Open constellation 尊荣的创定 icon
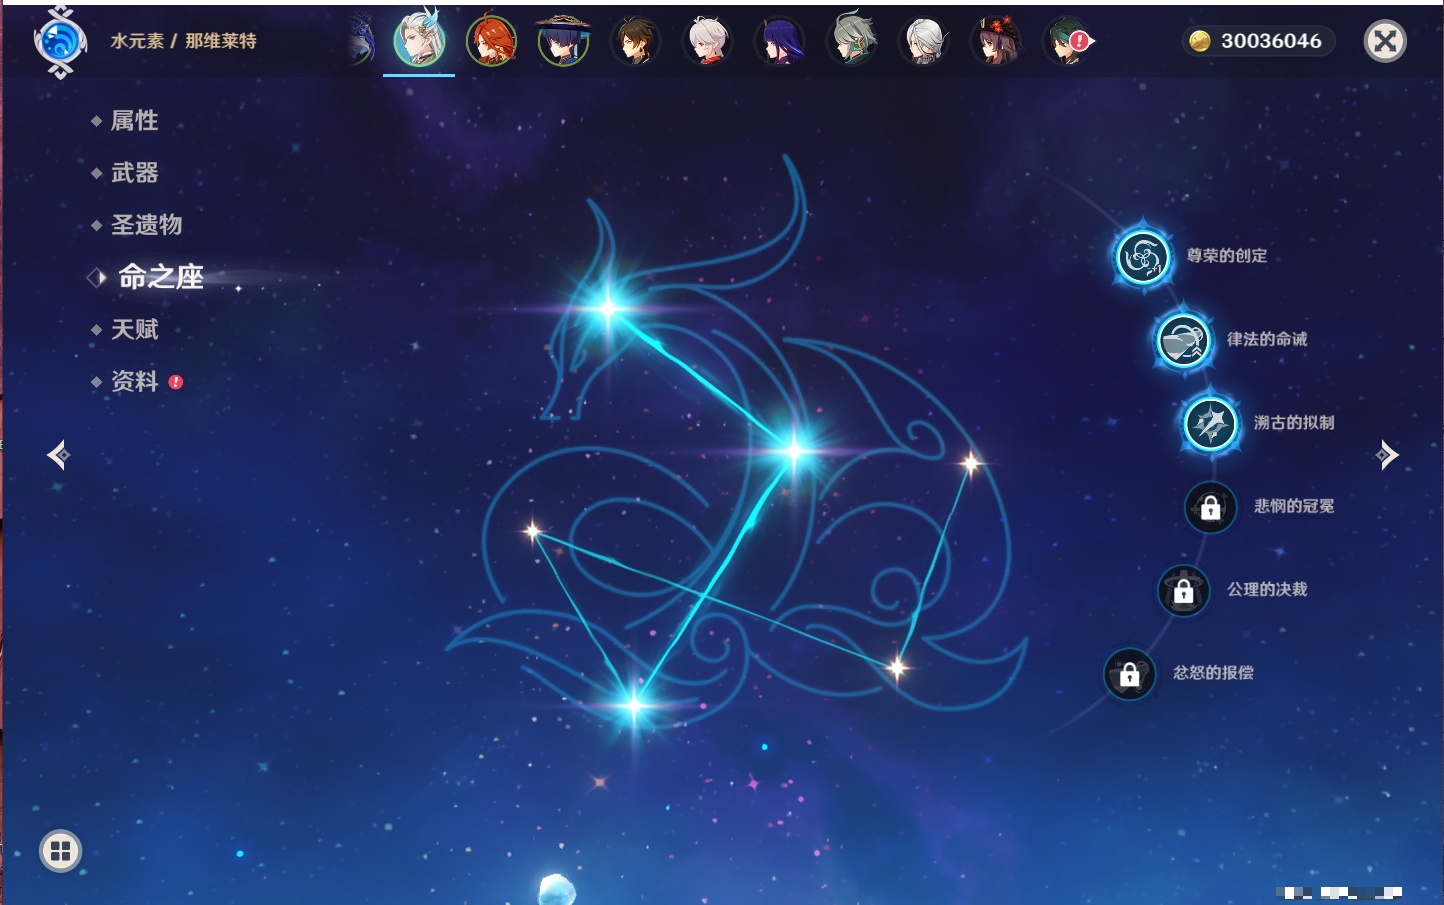Screen dimensions: 1444x905 pos(1142,257)
